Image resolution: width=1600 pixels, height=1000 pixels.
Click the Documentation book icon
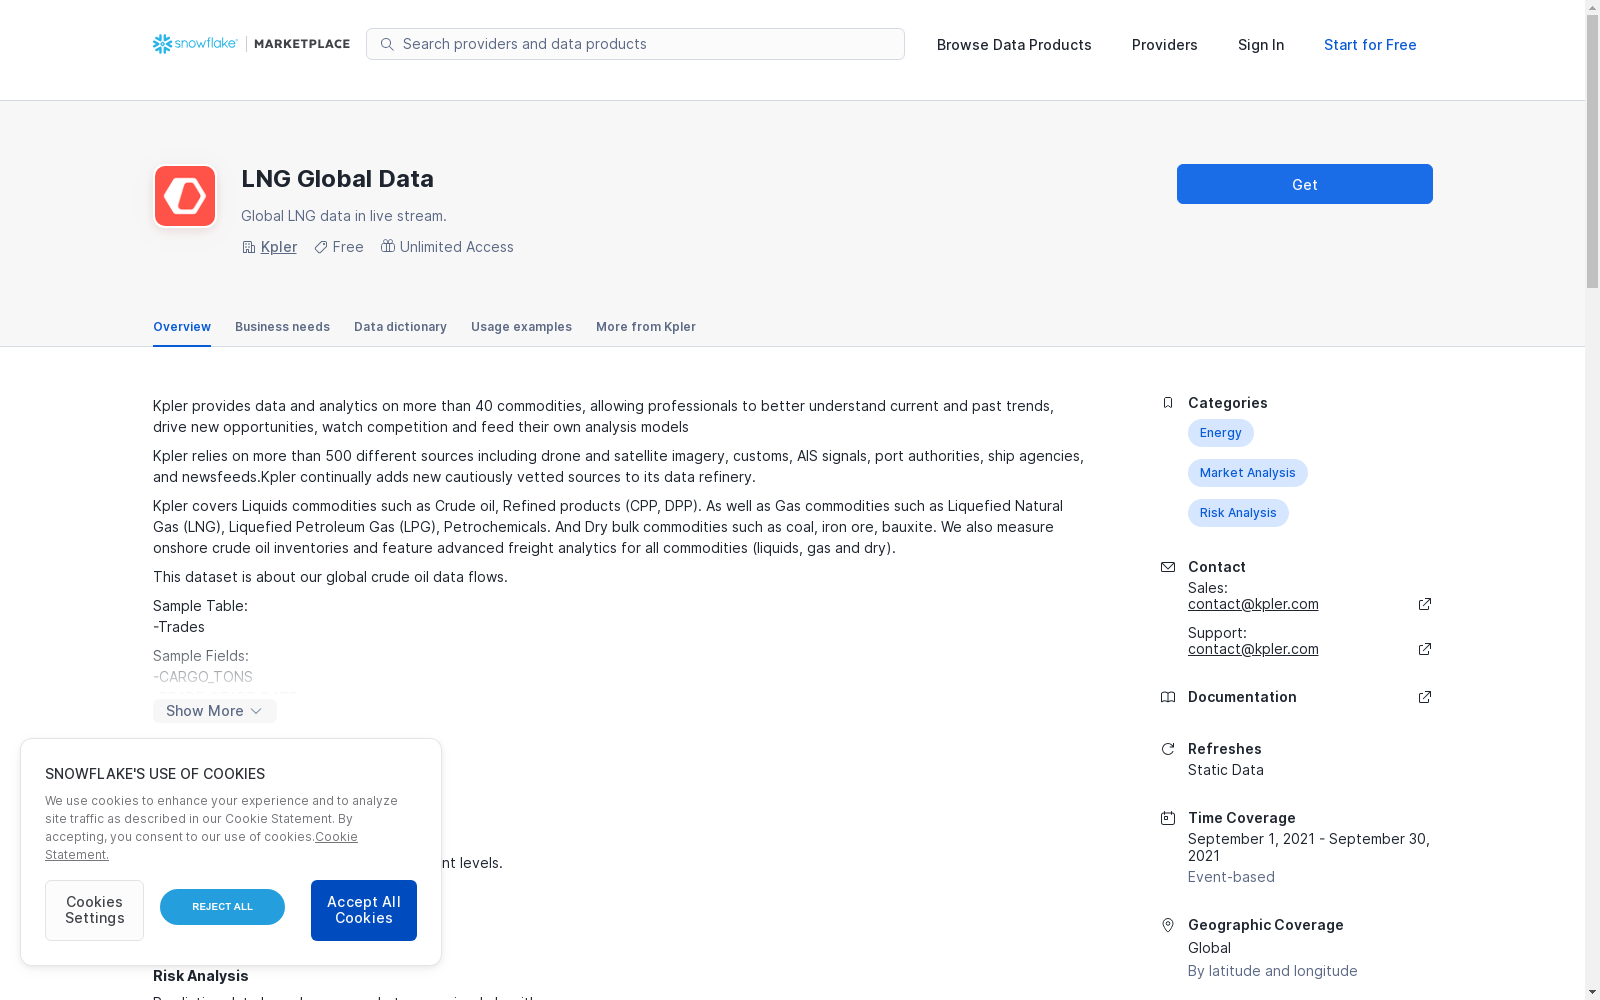(1167, 697)
